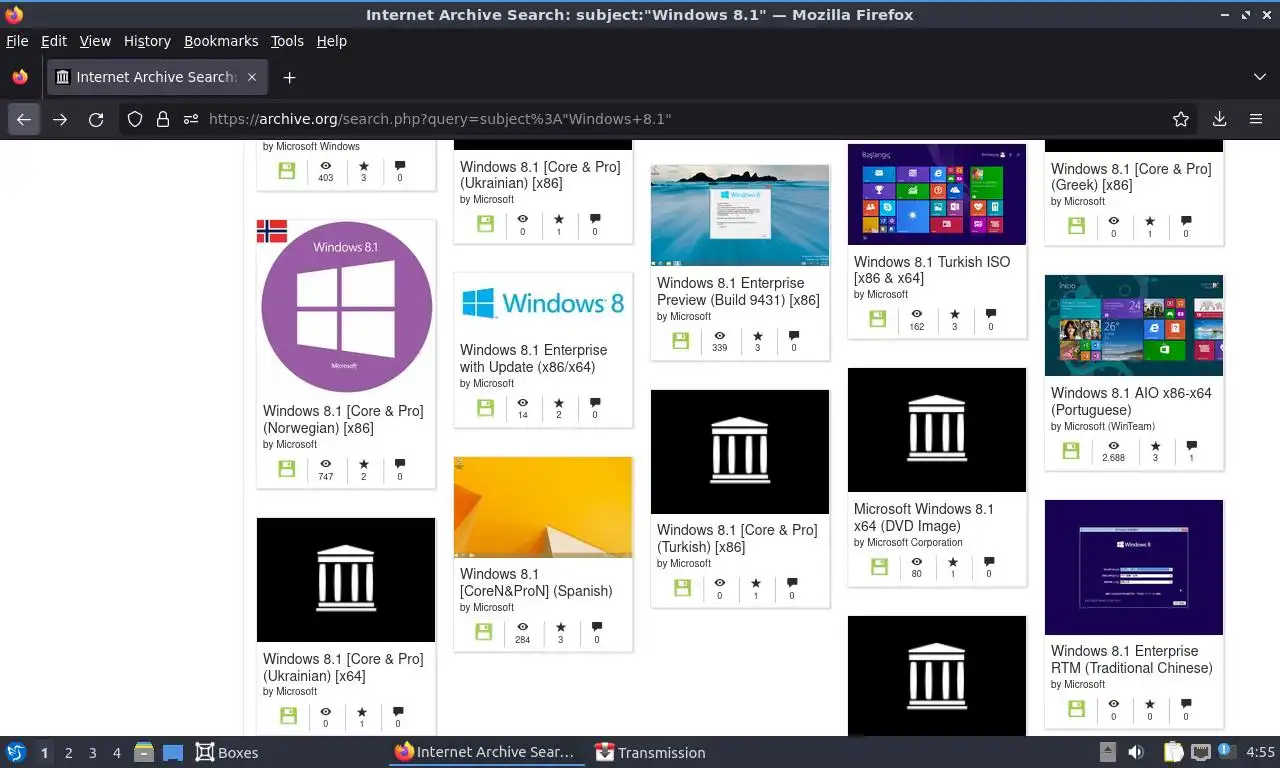Open the tracking protection shield icon
The image size is (1280, 768).
pos(135,119)
